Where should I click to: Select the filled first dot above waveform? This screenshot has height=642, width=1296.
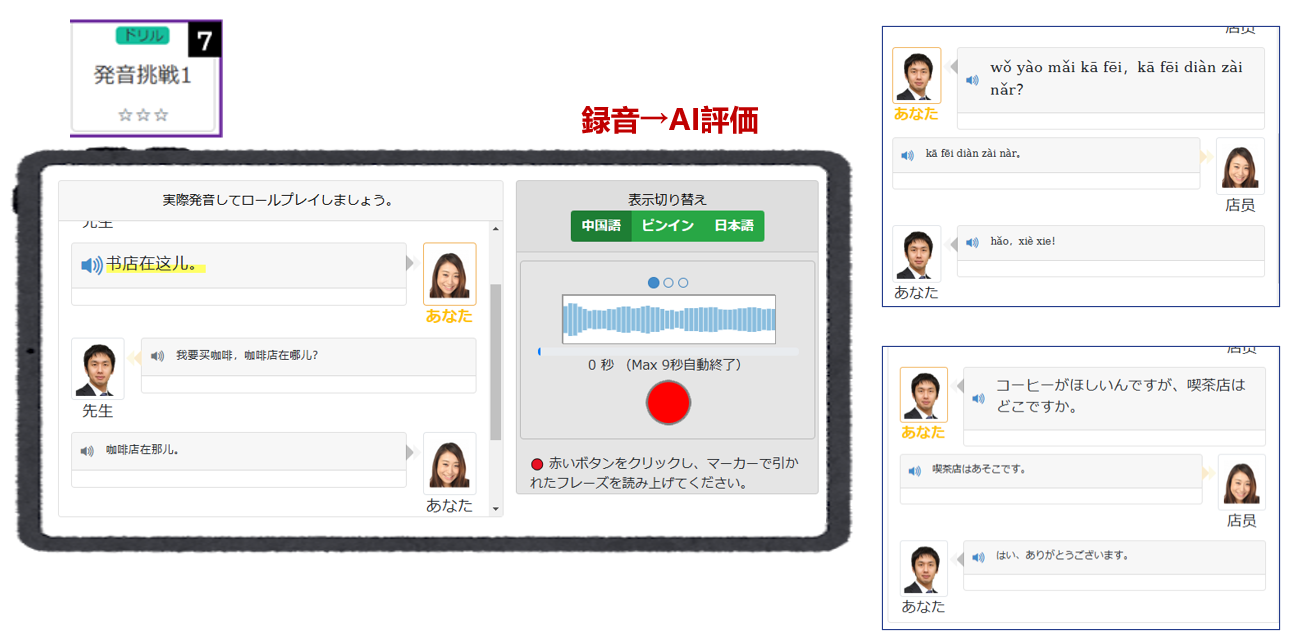(654, 283)
